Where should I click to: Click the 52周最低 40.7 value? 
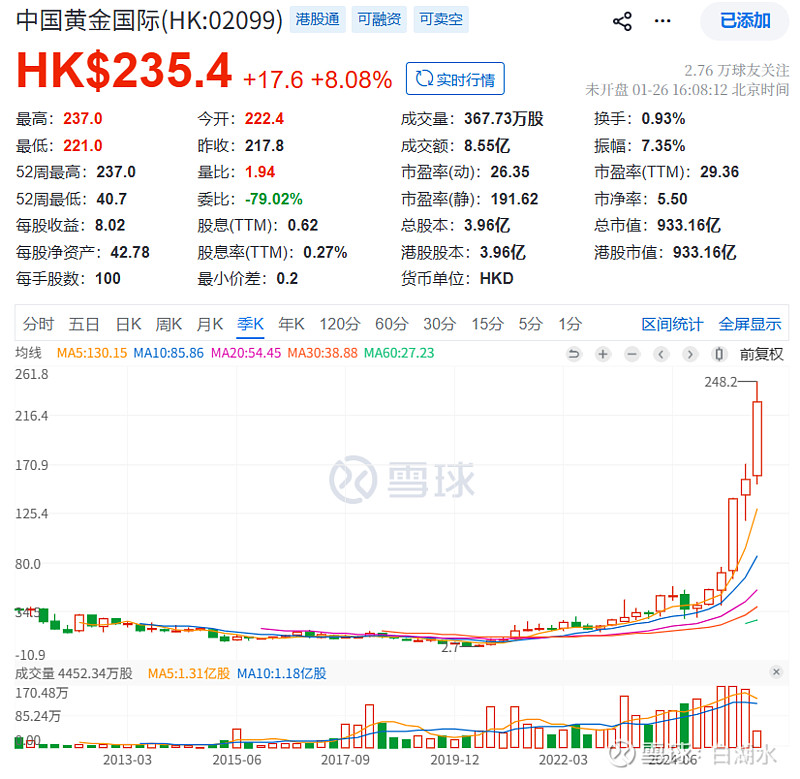point(112,199)
